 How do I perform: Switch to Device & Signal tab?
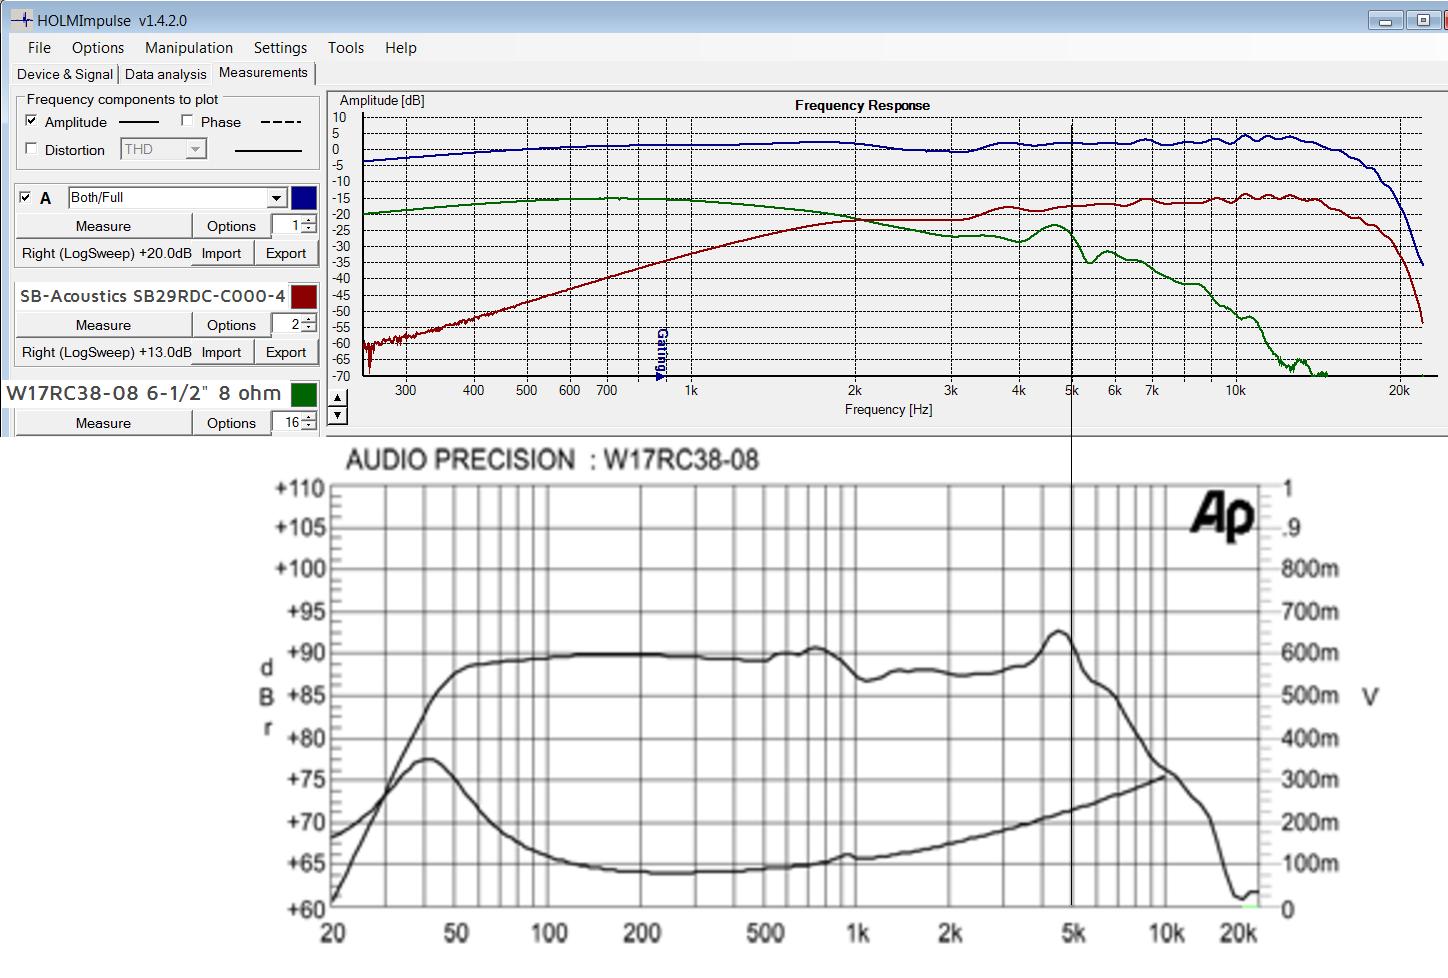point(65,74)
